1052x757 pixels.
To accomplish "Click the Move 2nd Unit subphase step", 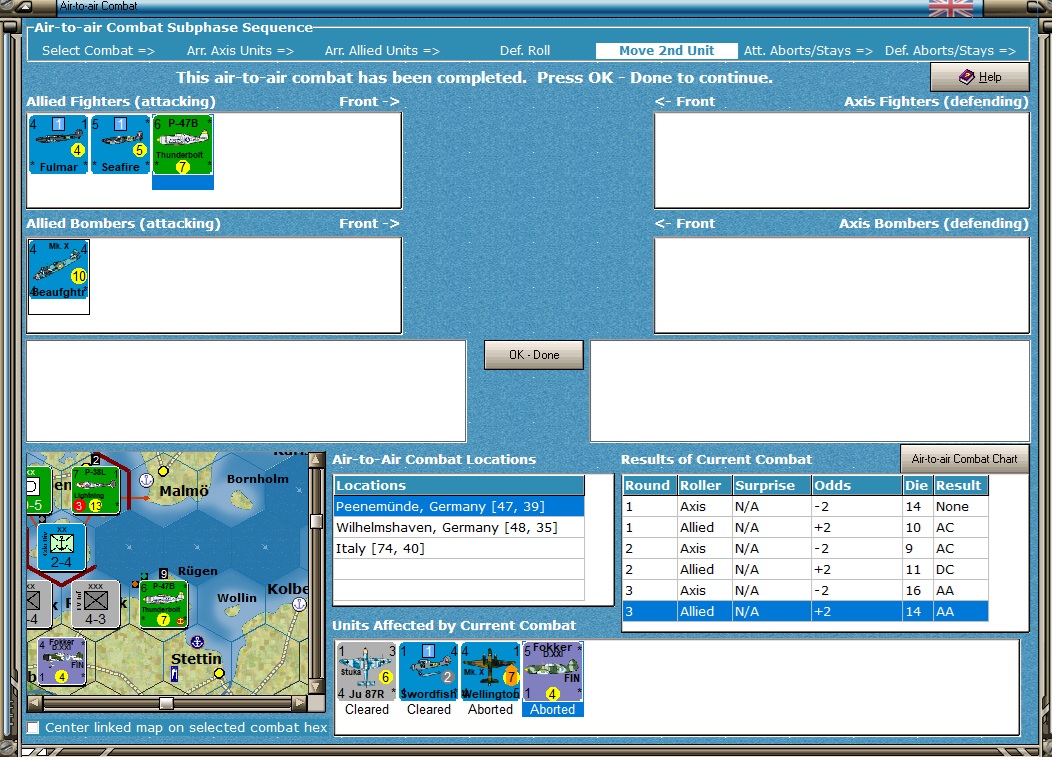I will point(666,50).
